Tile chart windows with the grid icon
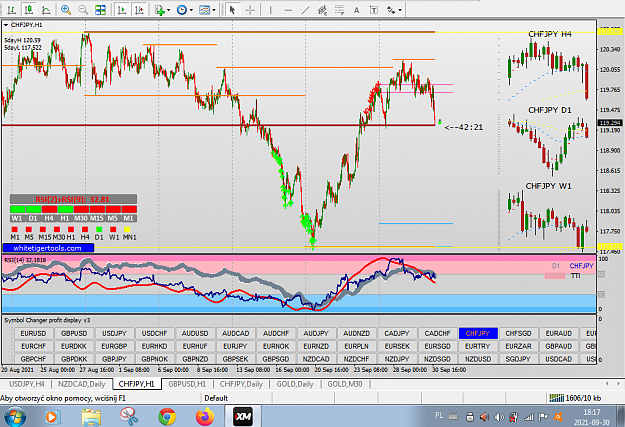Image resolution: width=625 pixels, height=427 pixels. [100, 10]
